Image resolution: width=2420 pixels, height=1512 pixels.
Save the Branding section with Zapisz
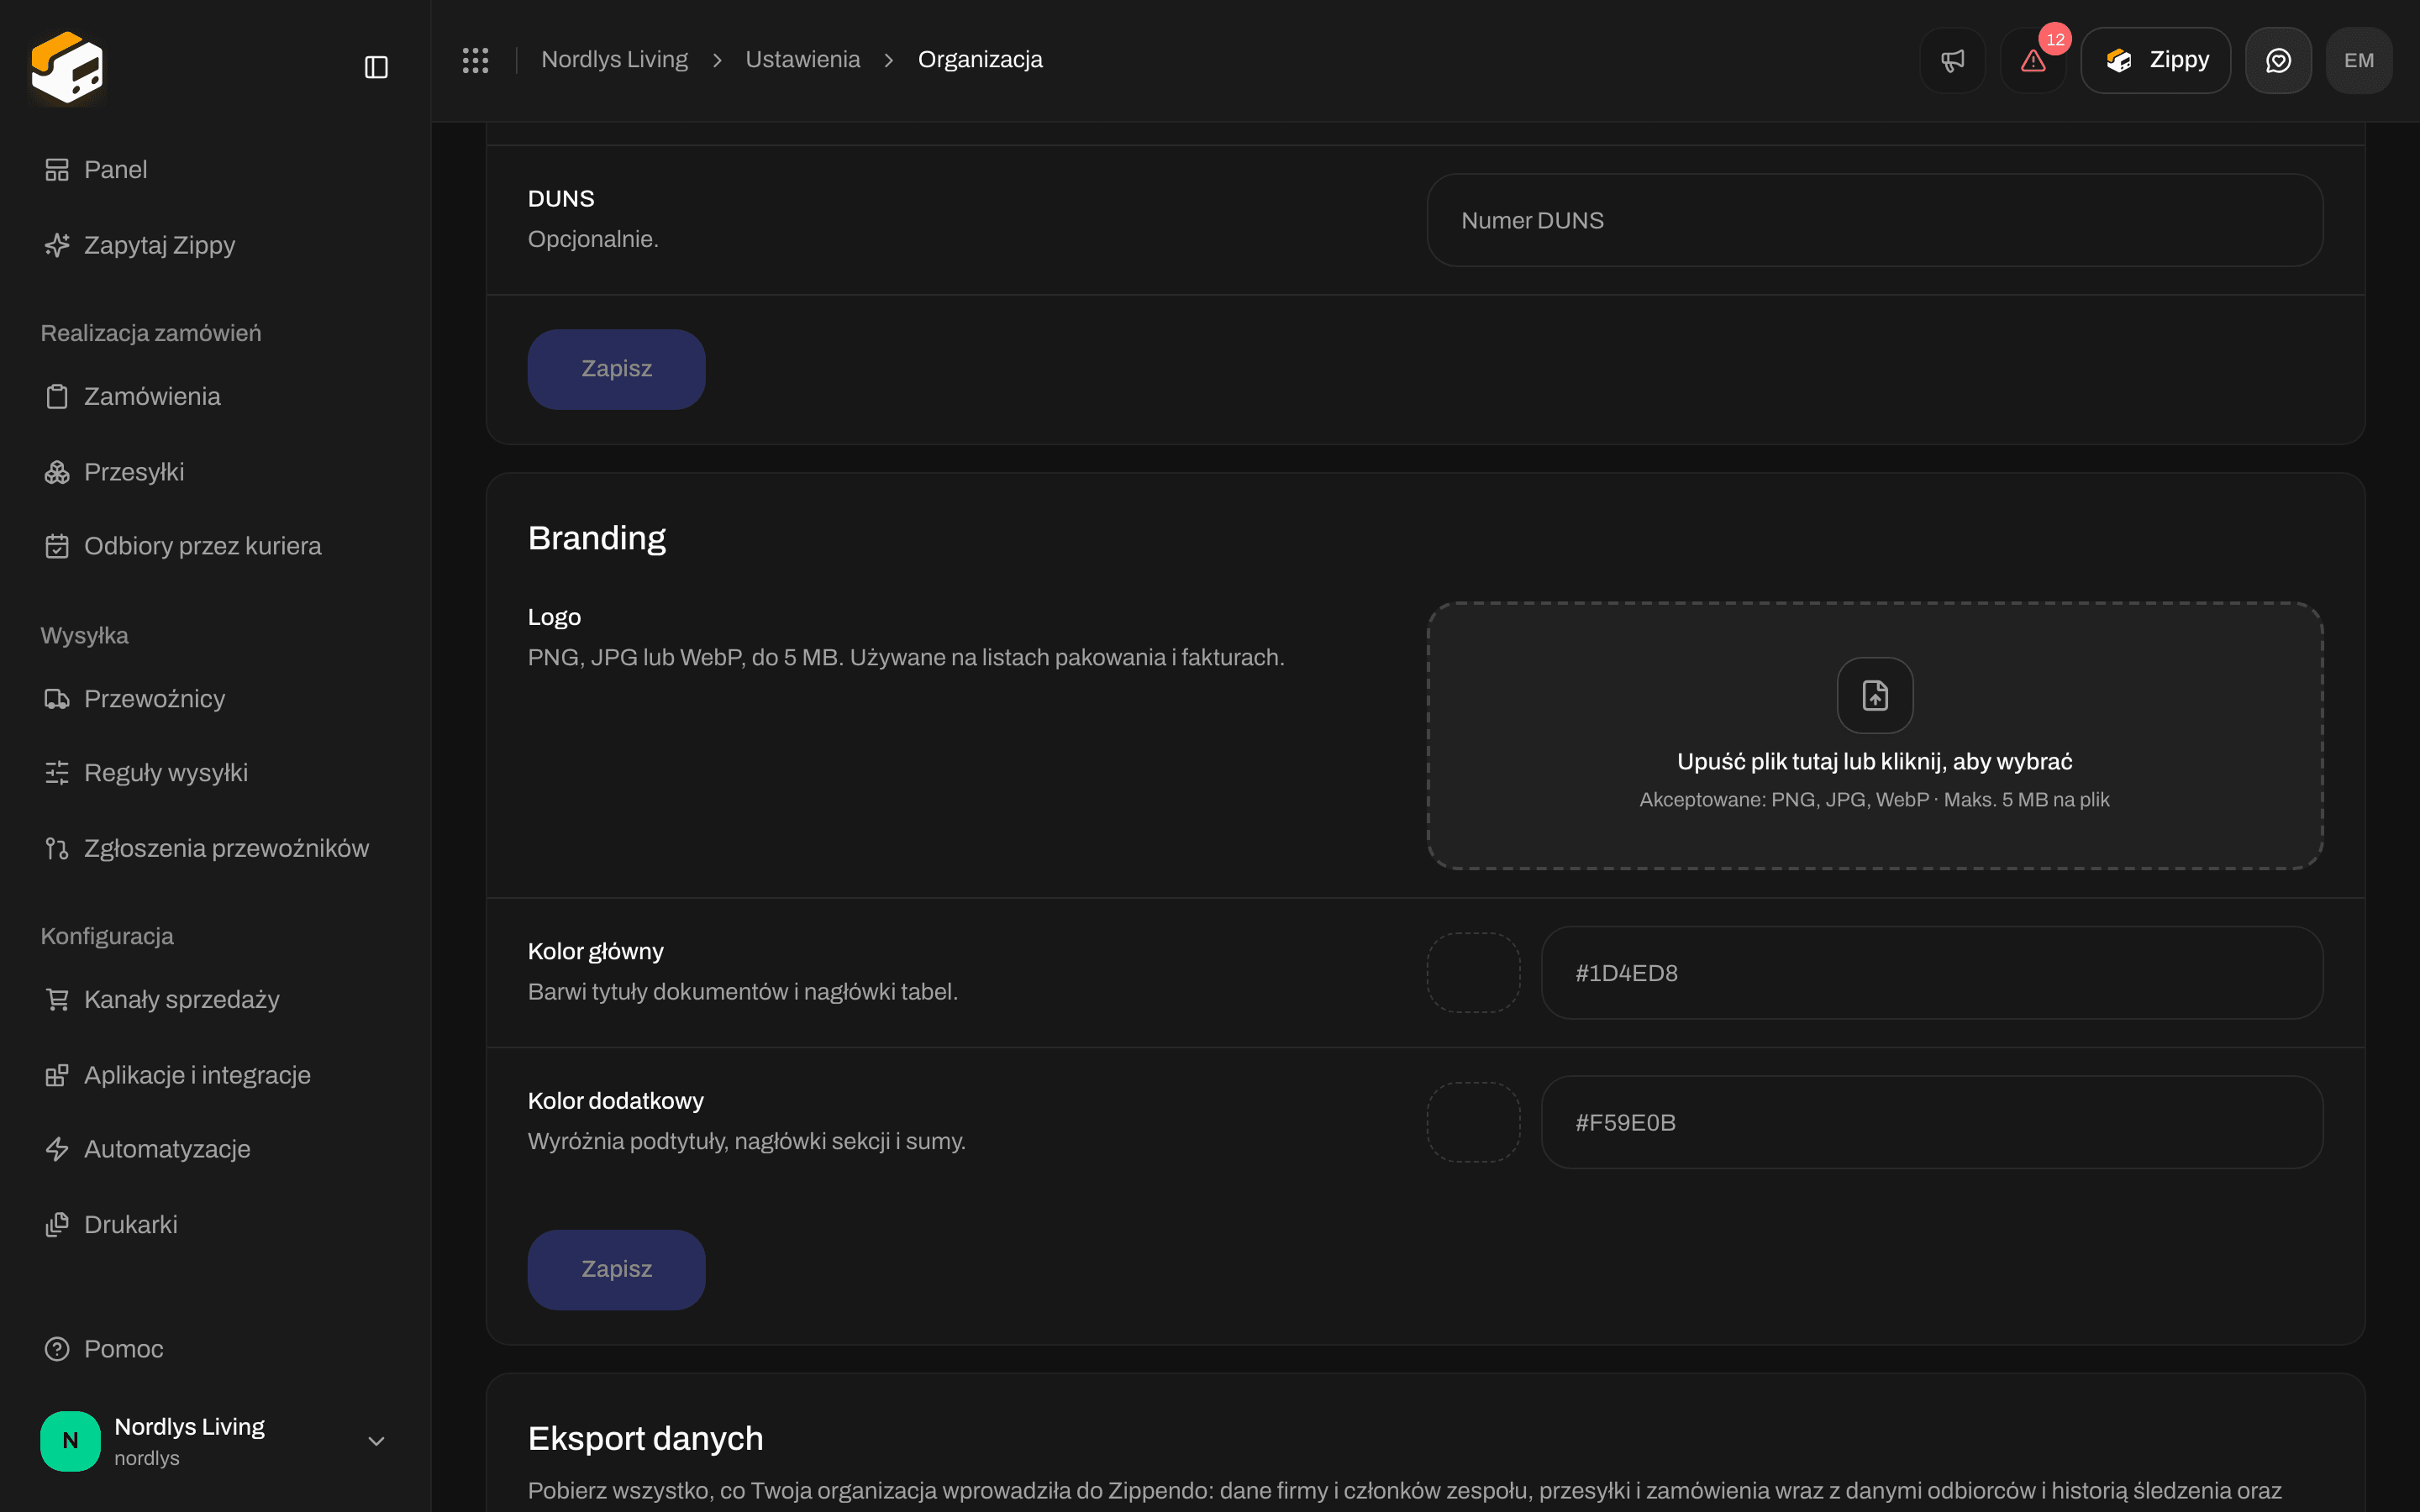coord(616,1269)
